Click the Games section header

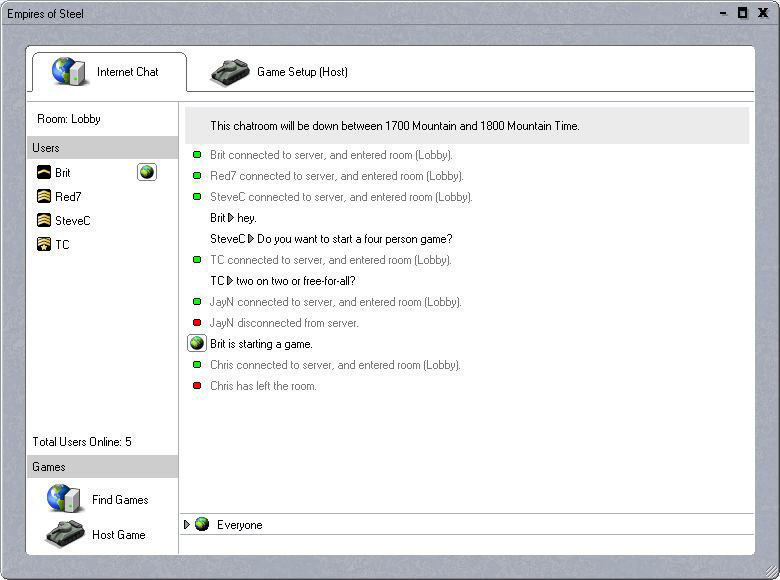point(102,467)
